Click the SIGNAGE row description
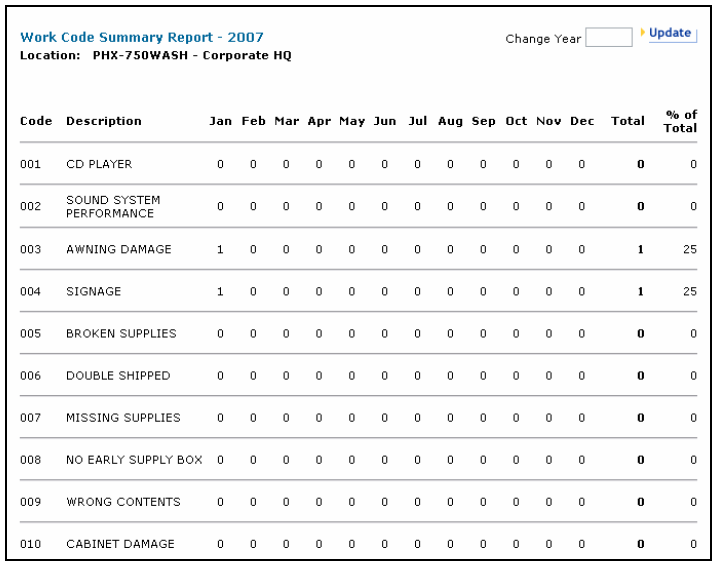 [x=94, y=292]
